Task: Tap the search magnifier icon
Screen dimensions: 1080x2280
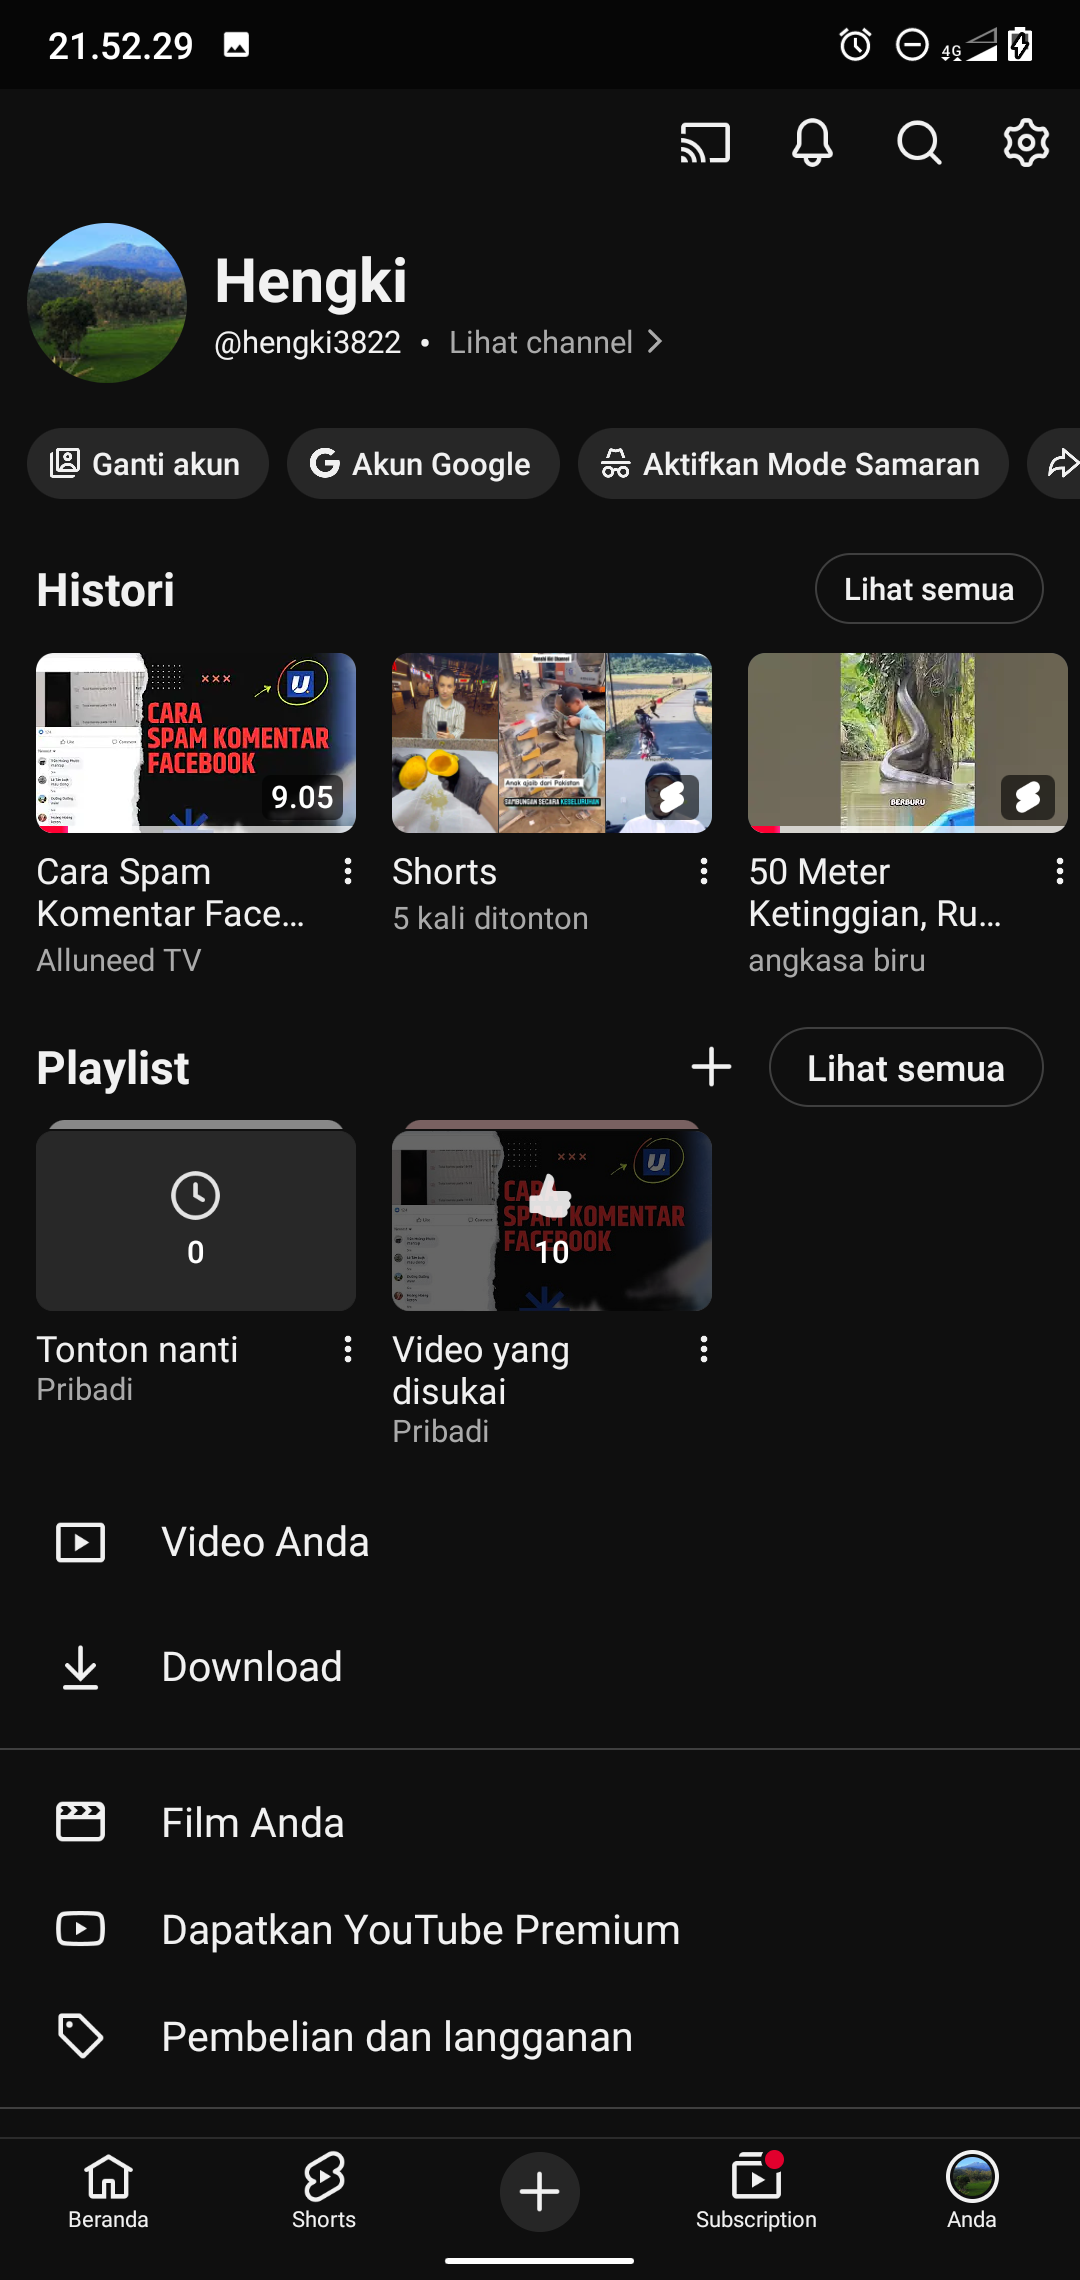Action: coord(919,143)
